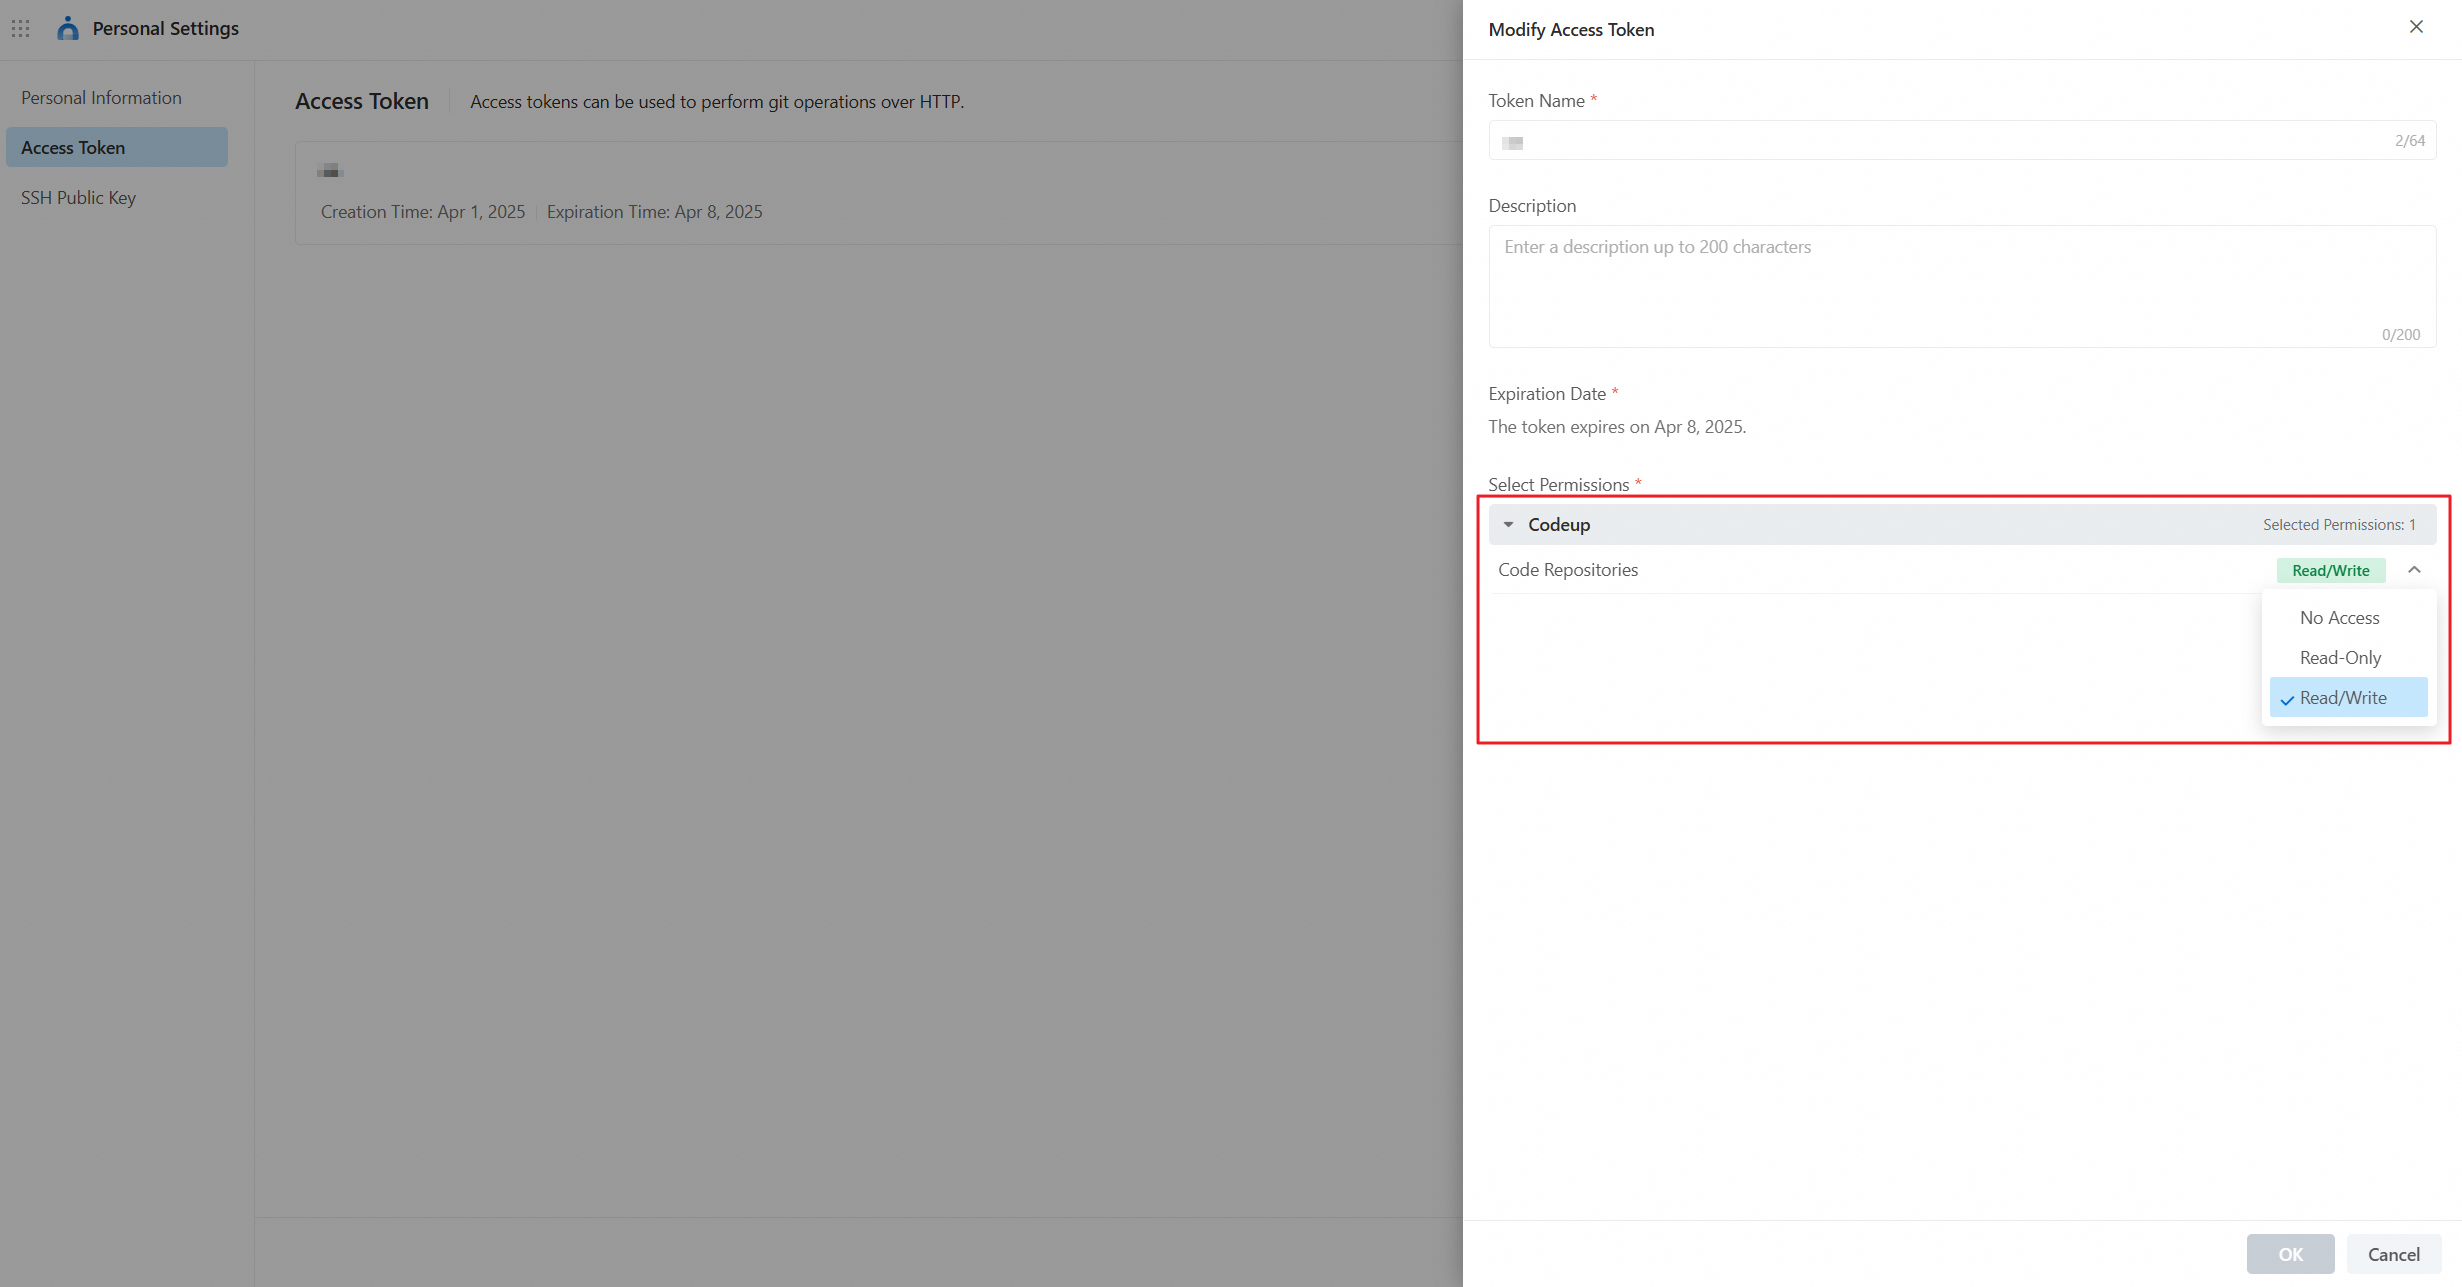Choose Read-Only permission option

(x=2340, y=658)
